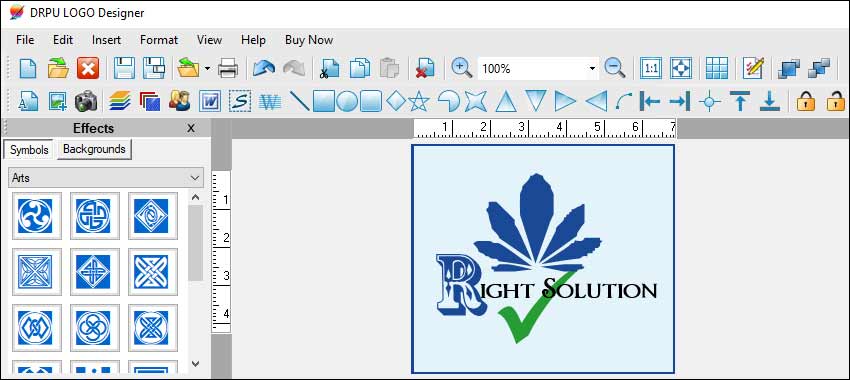Image resolution: width=850 pixels, height=380 pixels.
Task: Insert an image with the picture icon
Action: point(57,101)
